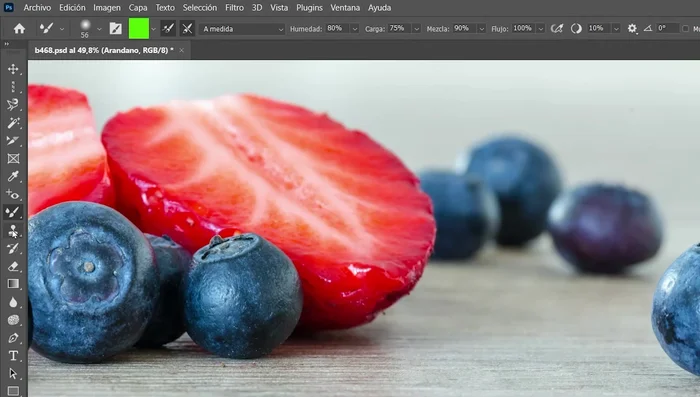700x397 pixels.
Task: Open the Ayuda menu
Action: (379, 8)
